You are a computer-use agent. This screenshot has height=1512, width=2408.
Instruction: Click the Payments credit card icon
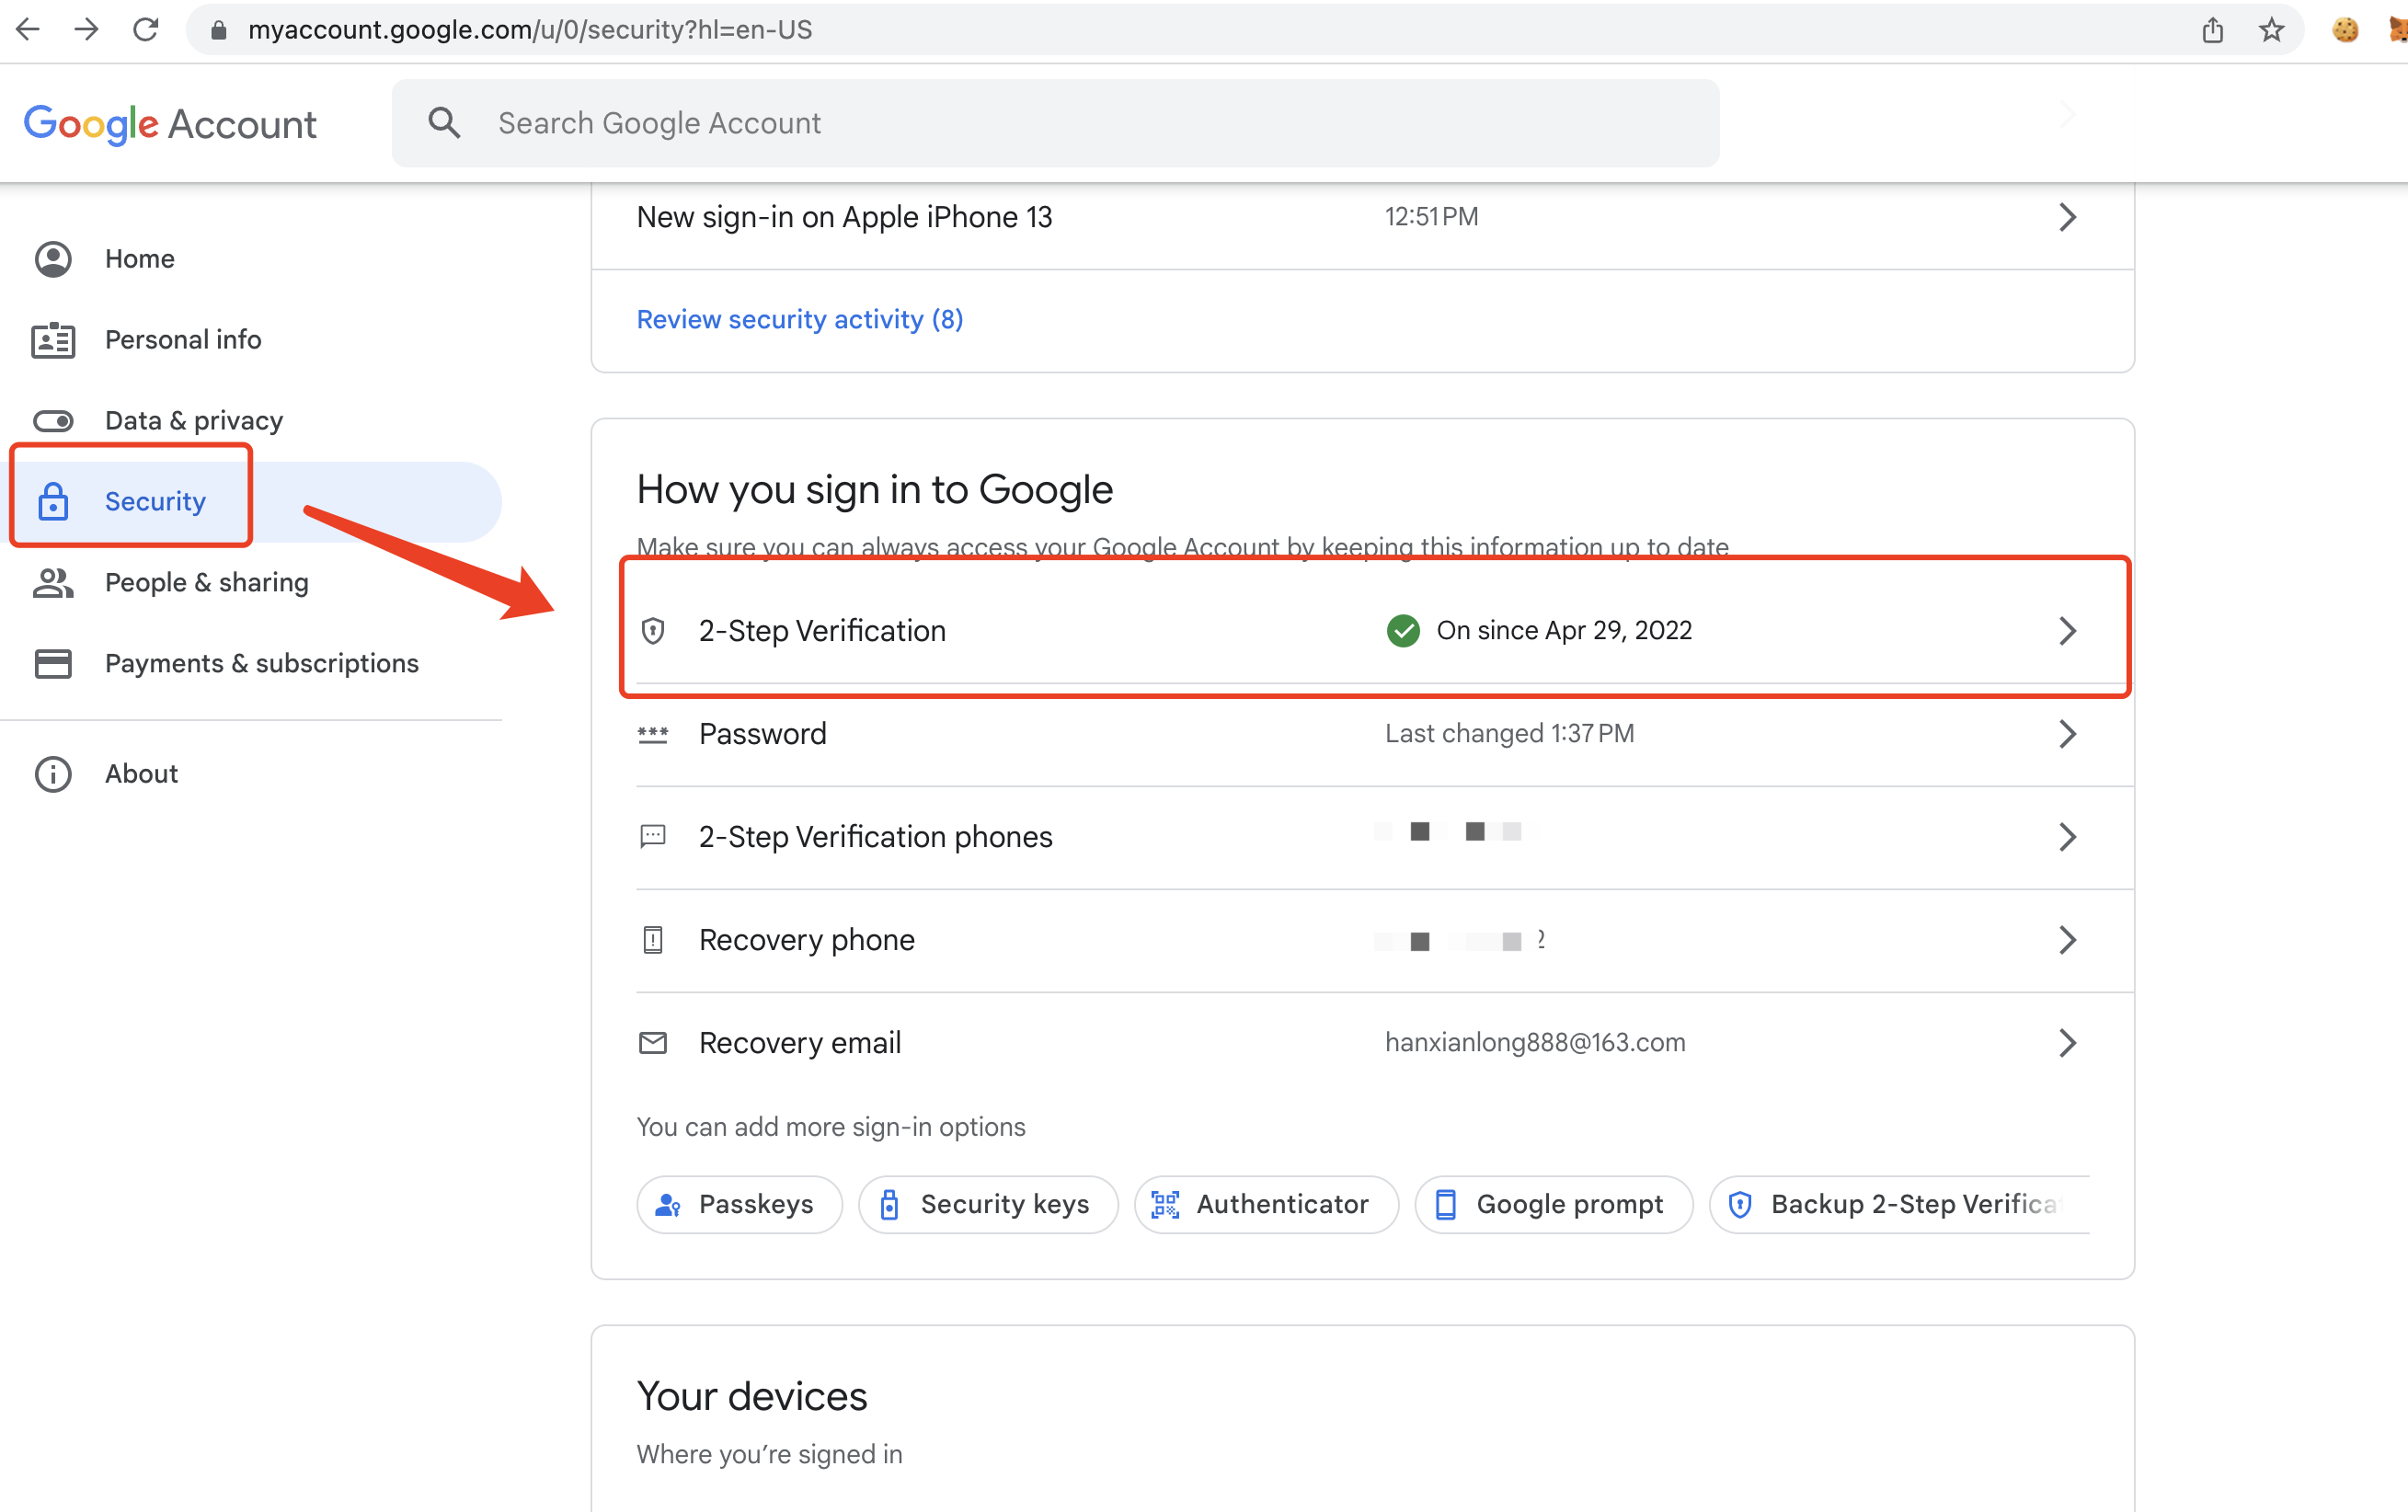[x=53, y=664]
